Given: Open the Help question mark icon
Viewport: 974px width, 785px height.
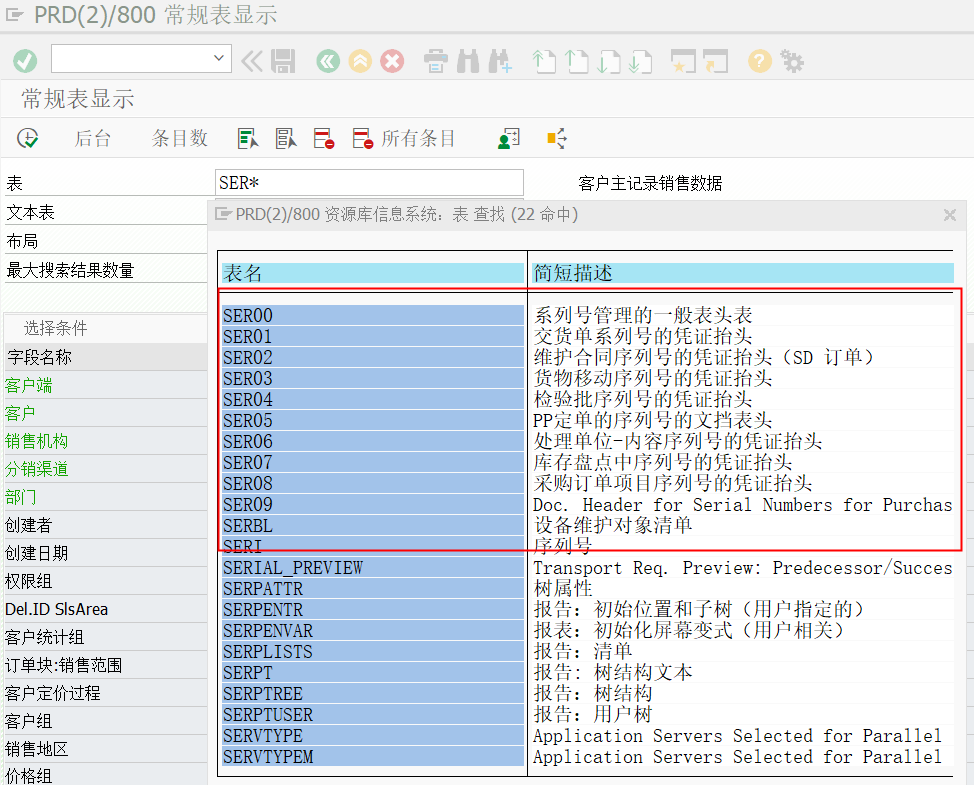Looking at the screenshot, I should 760,61.
